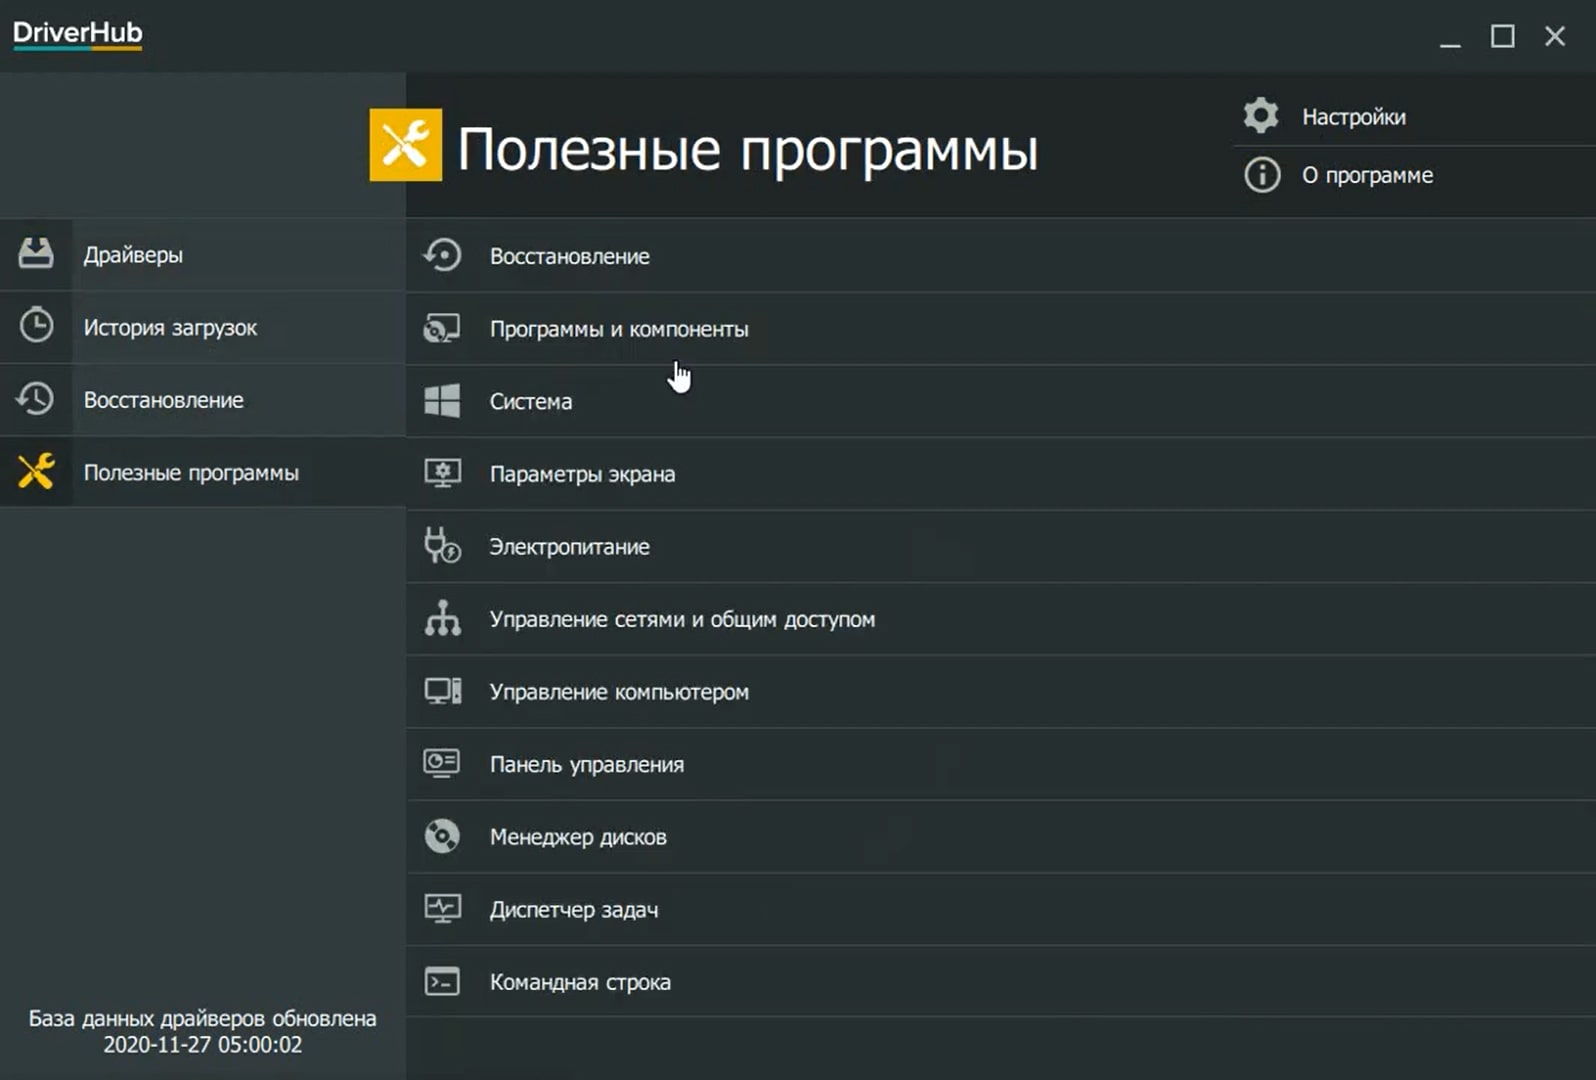This screenshot has width=1596, height=1080.
Task: Select Восстановление at top of utilities list
Action: tap(569, 257)
